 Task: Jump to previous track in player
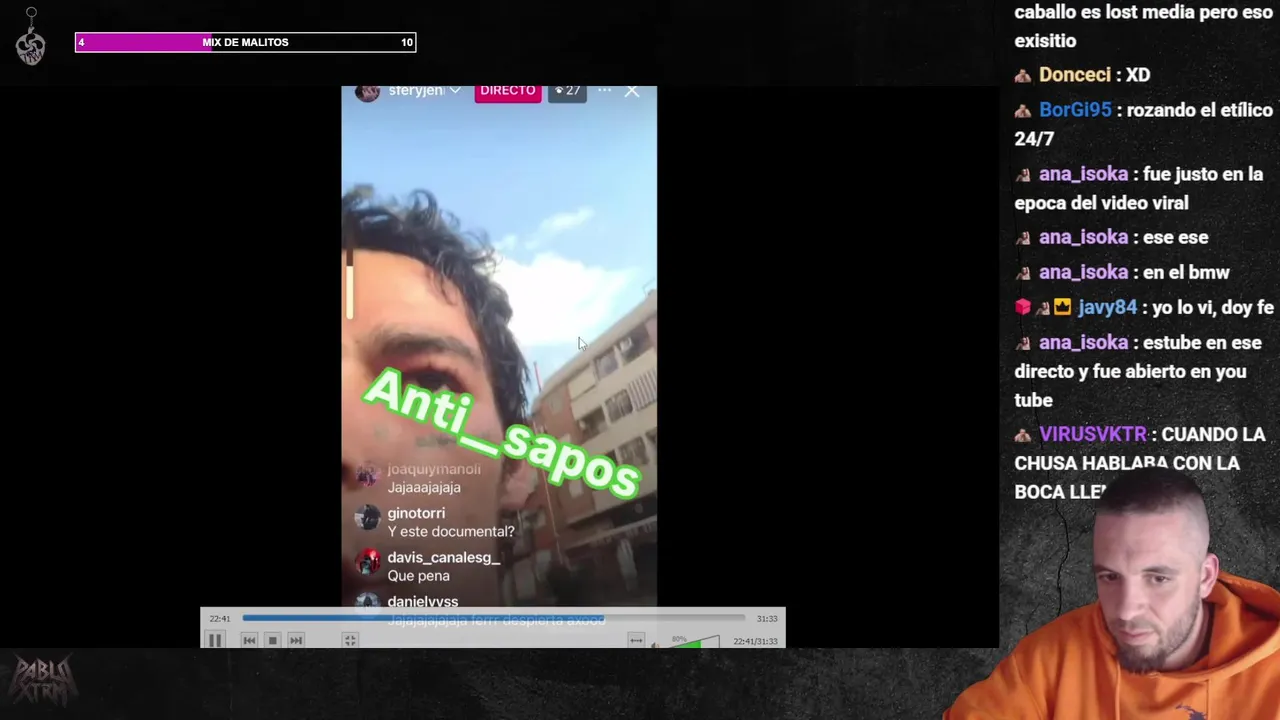pyautogui.click(x=249, y=640)
